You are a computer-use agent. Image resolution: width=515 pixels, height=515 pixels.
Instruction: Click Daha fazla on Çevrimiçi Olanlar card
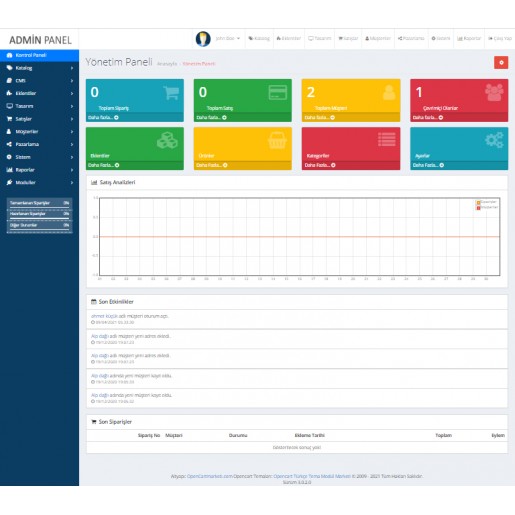428,118
